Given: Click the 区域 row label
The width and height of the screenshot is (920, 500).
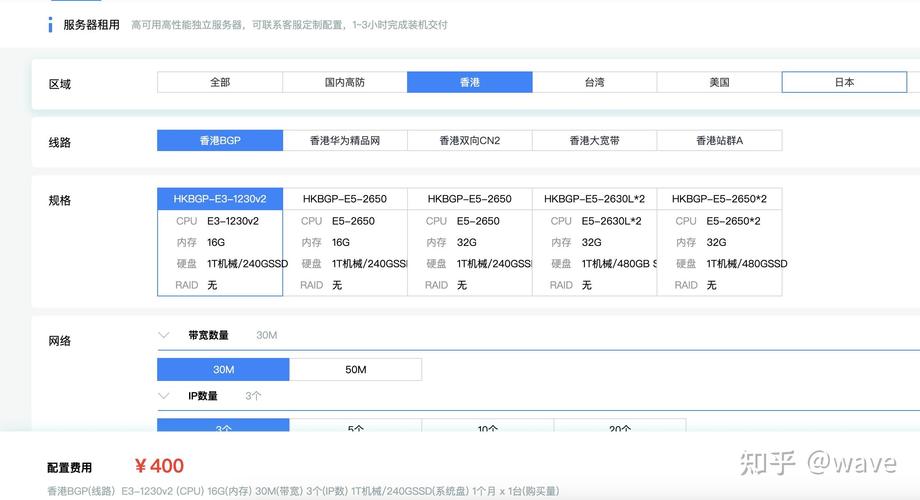Looking at the screenshot, I should 60,85.
